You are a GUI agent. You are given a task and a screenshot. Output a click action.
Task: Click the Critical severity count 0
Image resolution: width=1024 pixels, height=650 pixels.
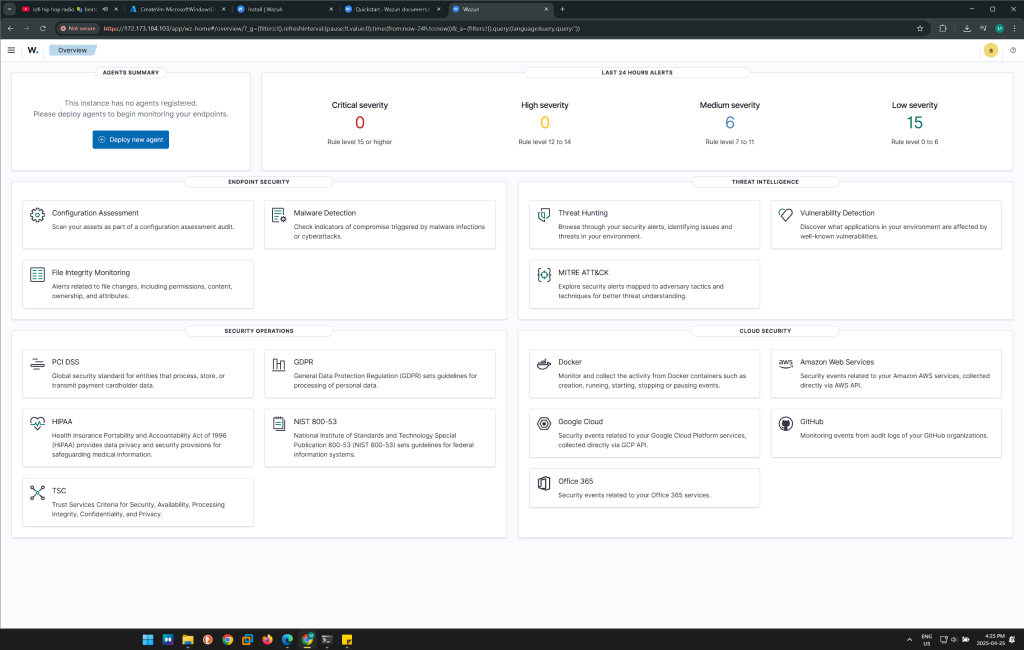pos(360,123)
